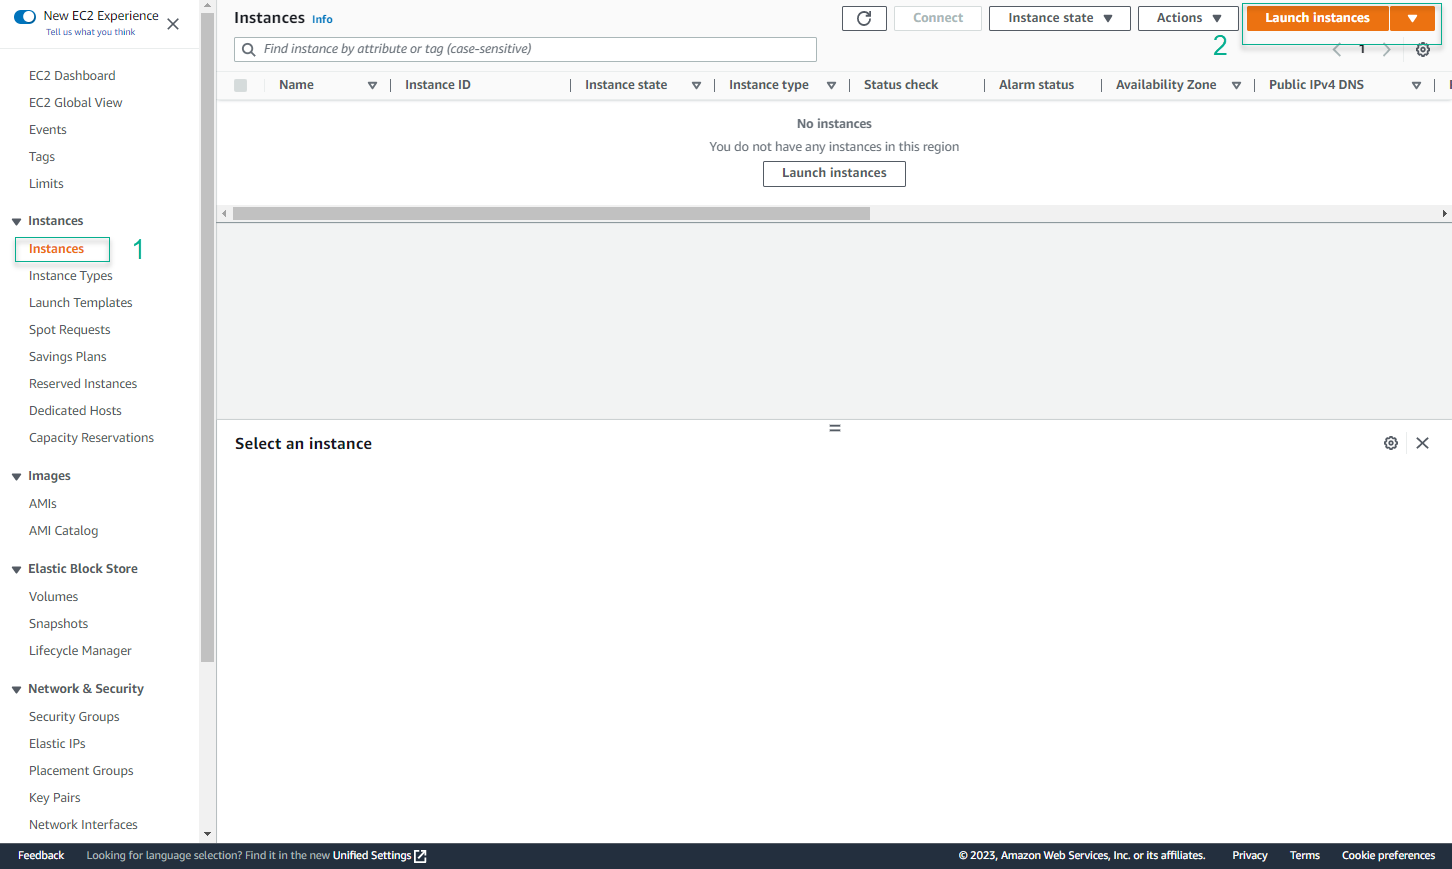Click the Info link beside Instances
The image size is (1452, 869).
click(322, 19)
